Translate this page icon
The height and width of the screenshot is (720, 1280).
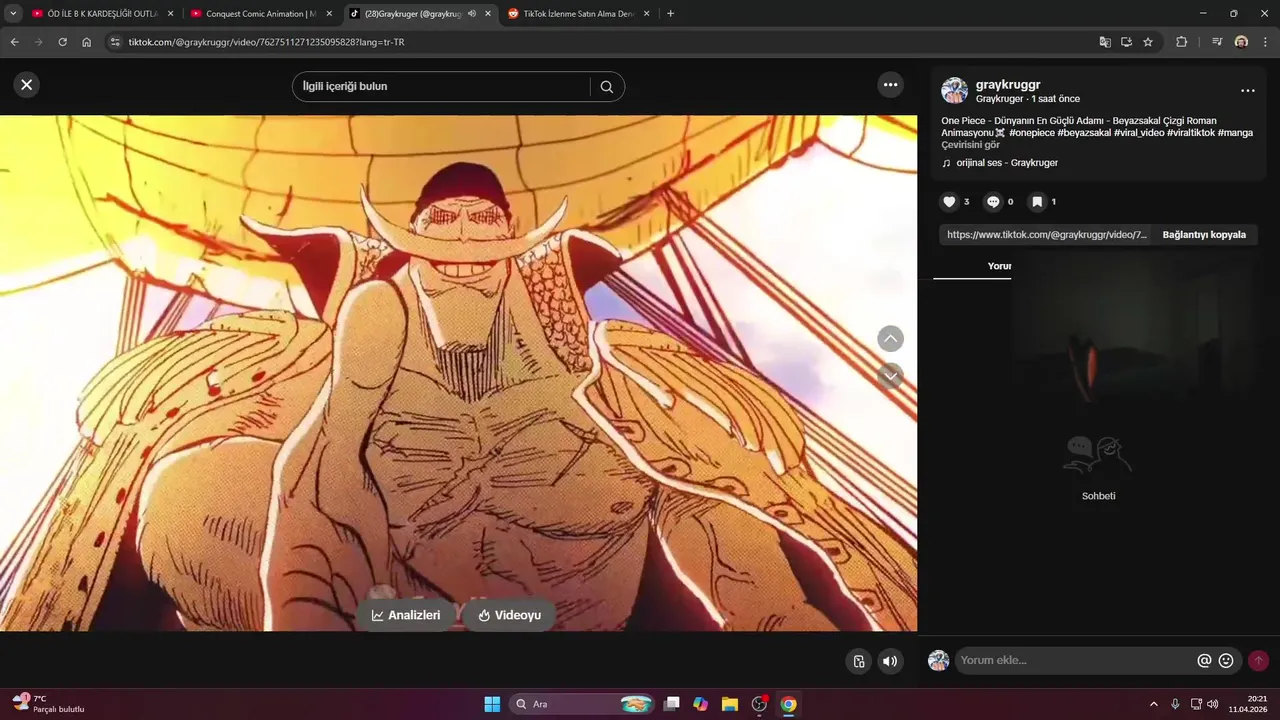click(x=1105, y=42)
